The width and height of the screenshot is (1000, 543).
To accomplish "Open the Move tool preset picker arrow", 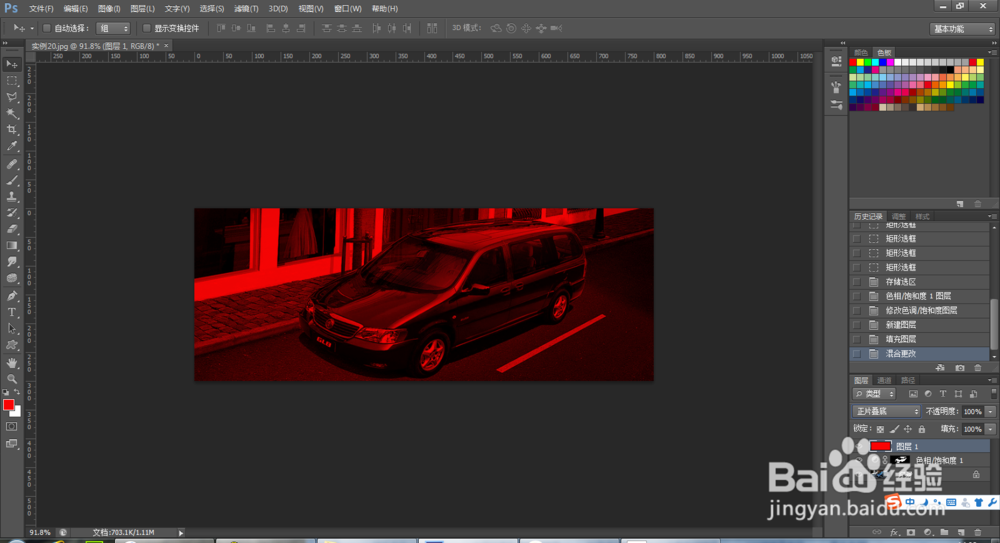I will 32,28.
